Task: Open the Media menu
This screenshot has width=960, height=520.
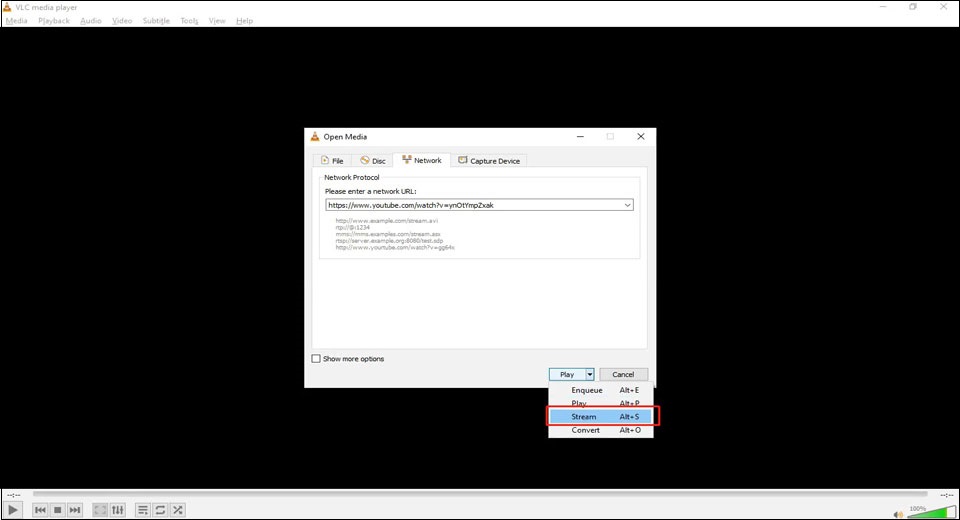Action: pyautogui.click(x=17, y=20)
